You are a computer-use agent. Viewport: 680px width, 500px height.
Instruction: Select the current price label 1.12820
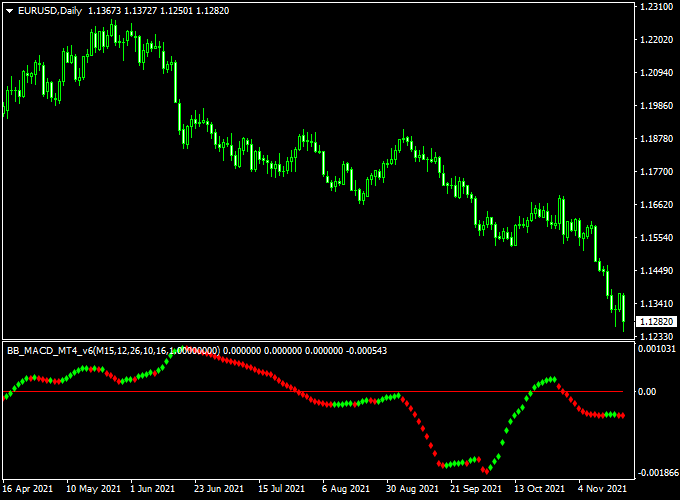tap(657, 321)
